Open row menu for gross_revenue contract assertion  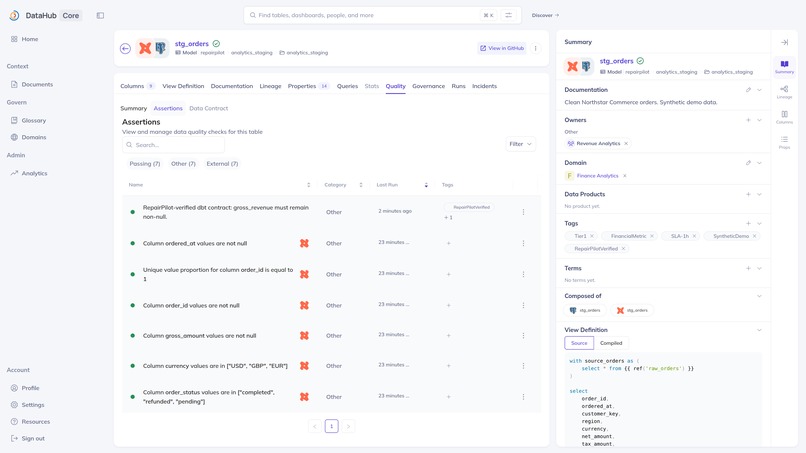click(523, 212)
